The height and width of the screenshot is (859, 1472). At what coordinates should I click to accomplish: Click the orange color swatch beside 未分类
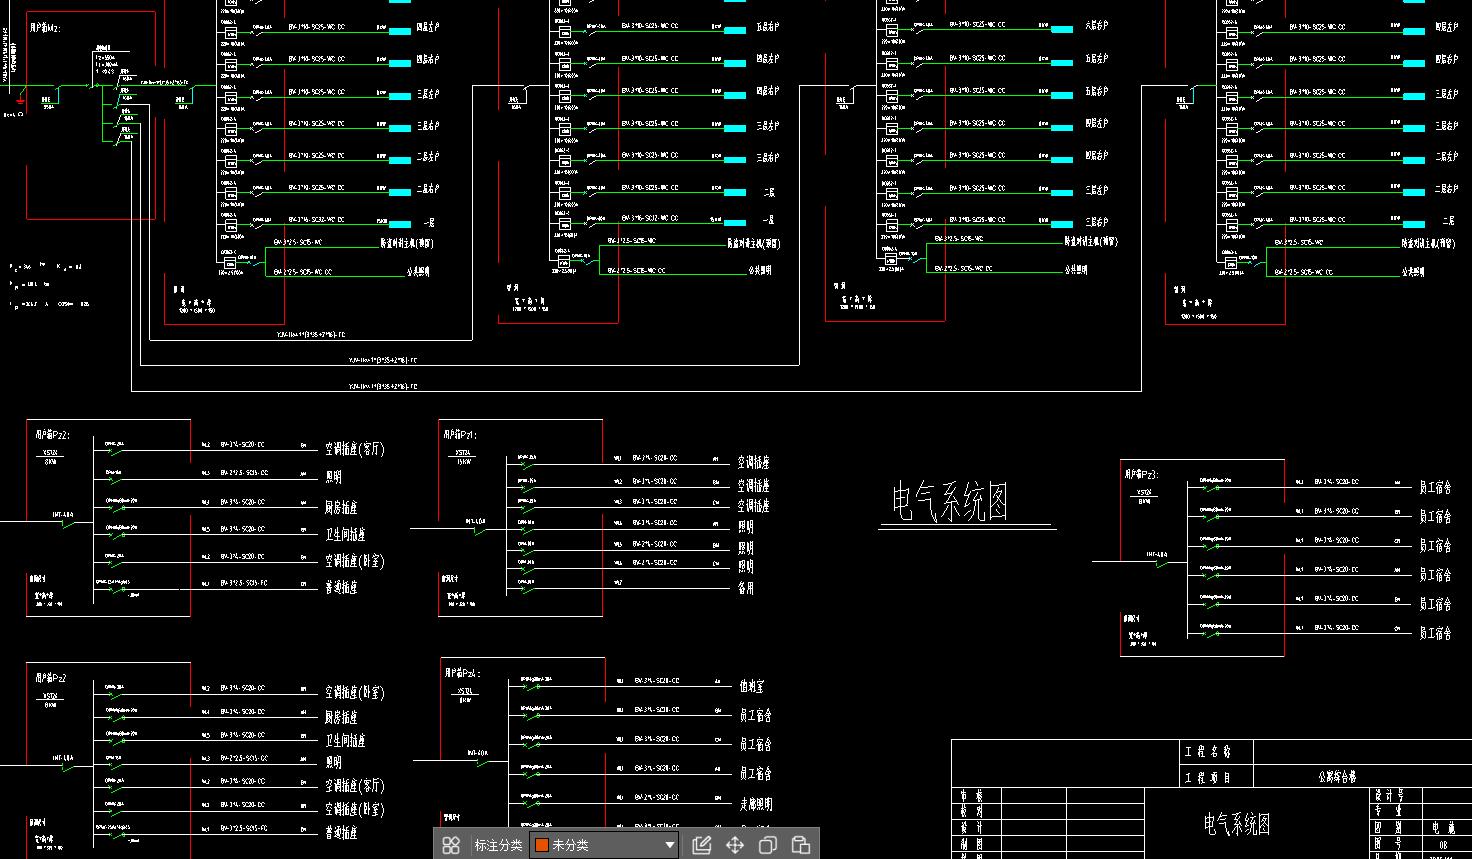coord(541,845)
